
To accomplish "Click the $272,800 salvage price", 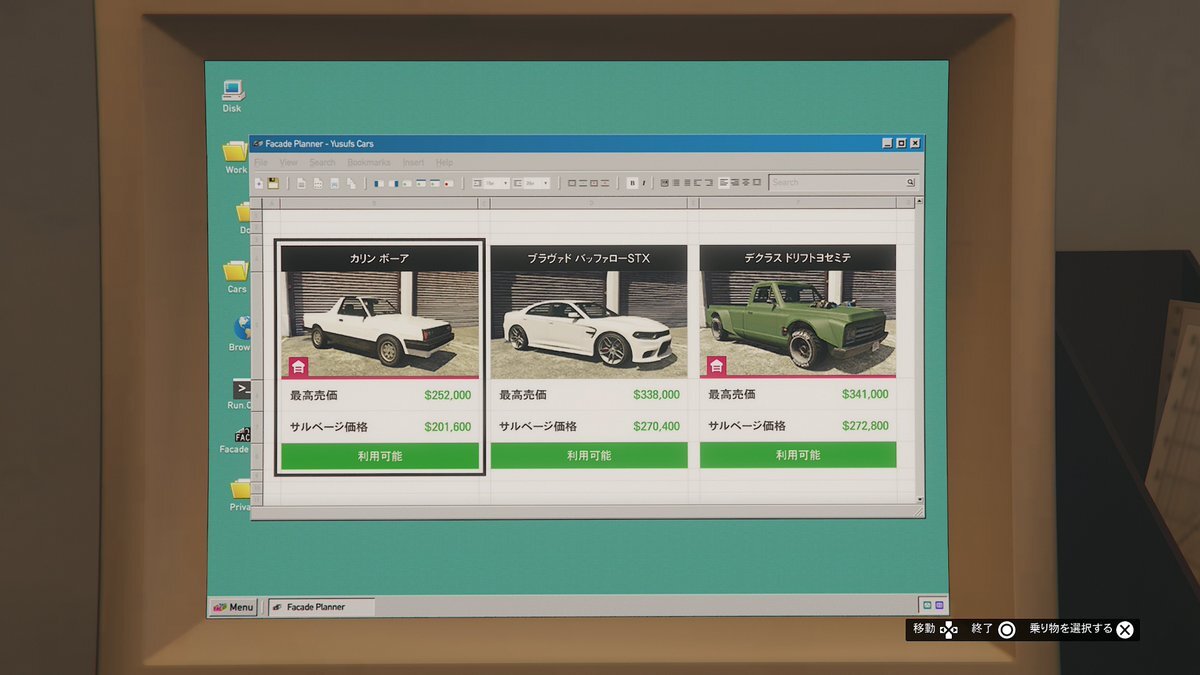I will point(865,427).
